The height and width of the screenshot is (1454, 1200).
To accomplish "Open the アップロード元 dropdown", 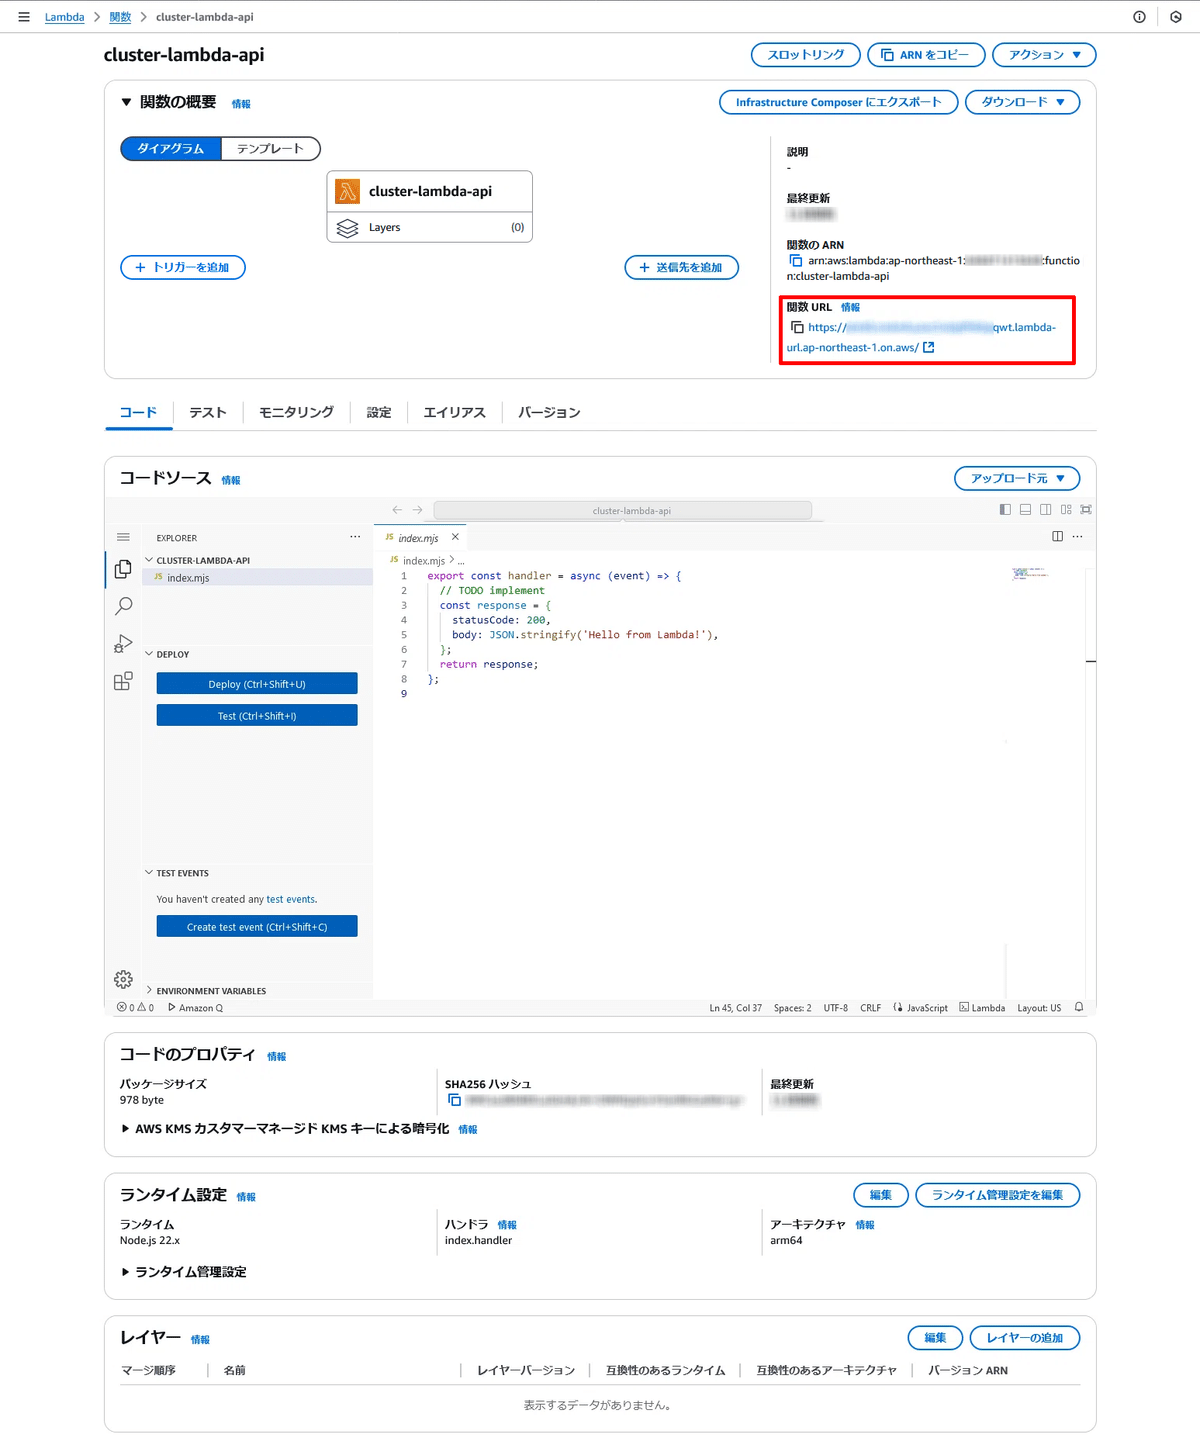I will pos(1017,478).
